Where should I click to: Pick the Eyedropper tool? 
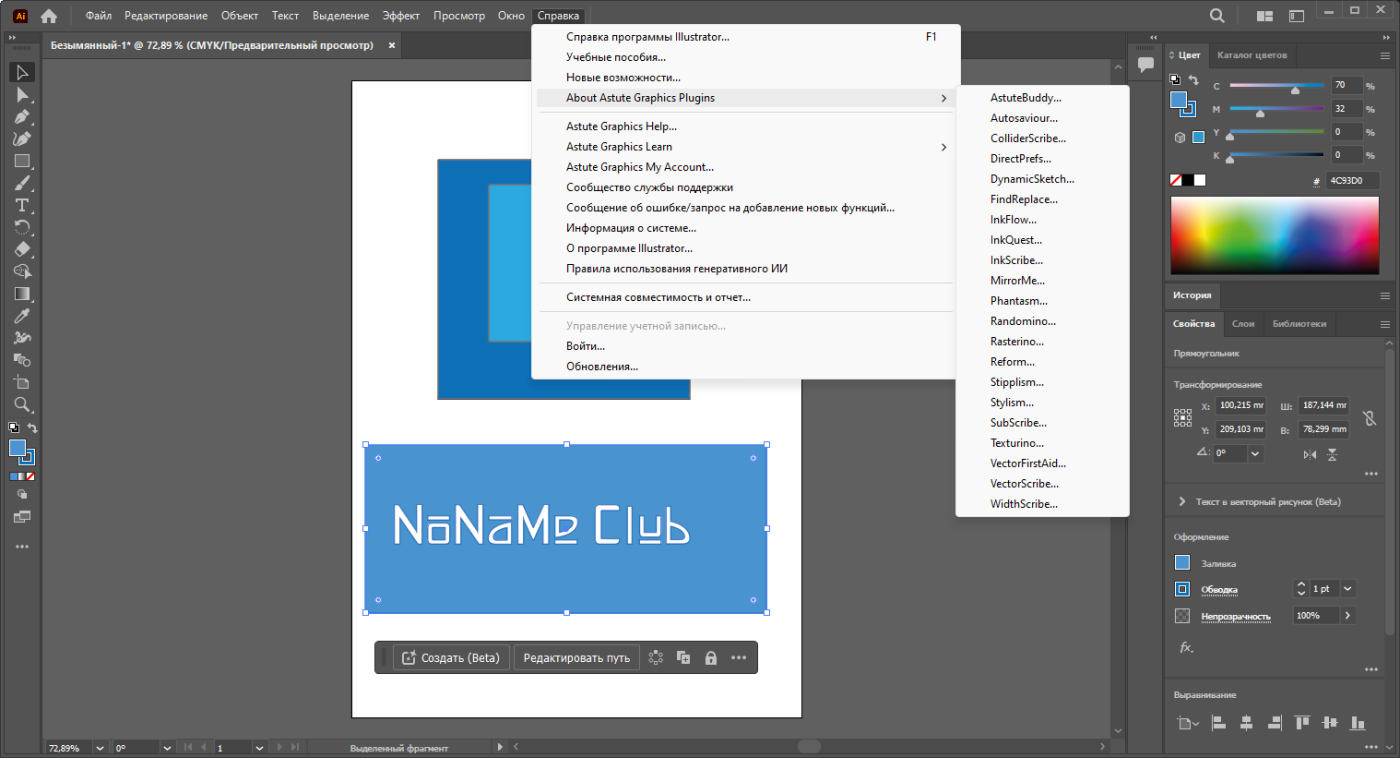[22, 316]
